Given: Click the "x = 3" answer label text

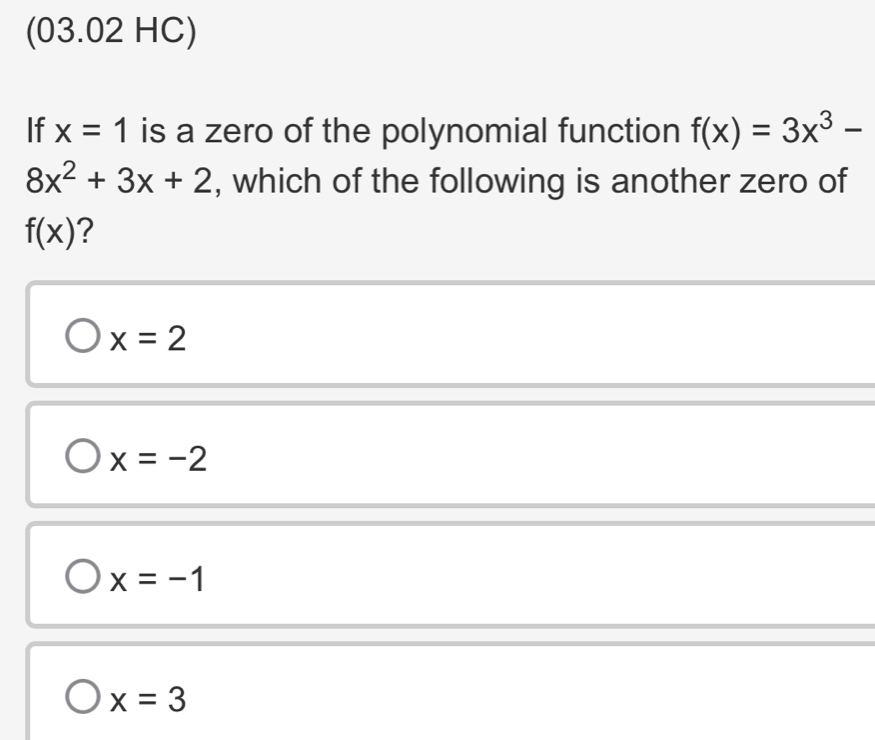Looking at the screenshot, I should point(148,700).
